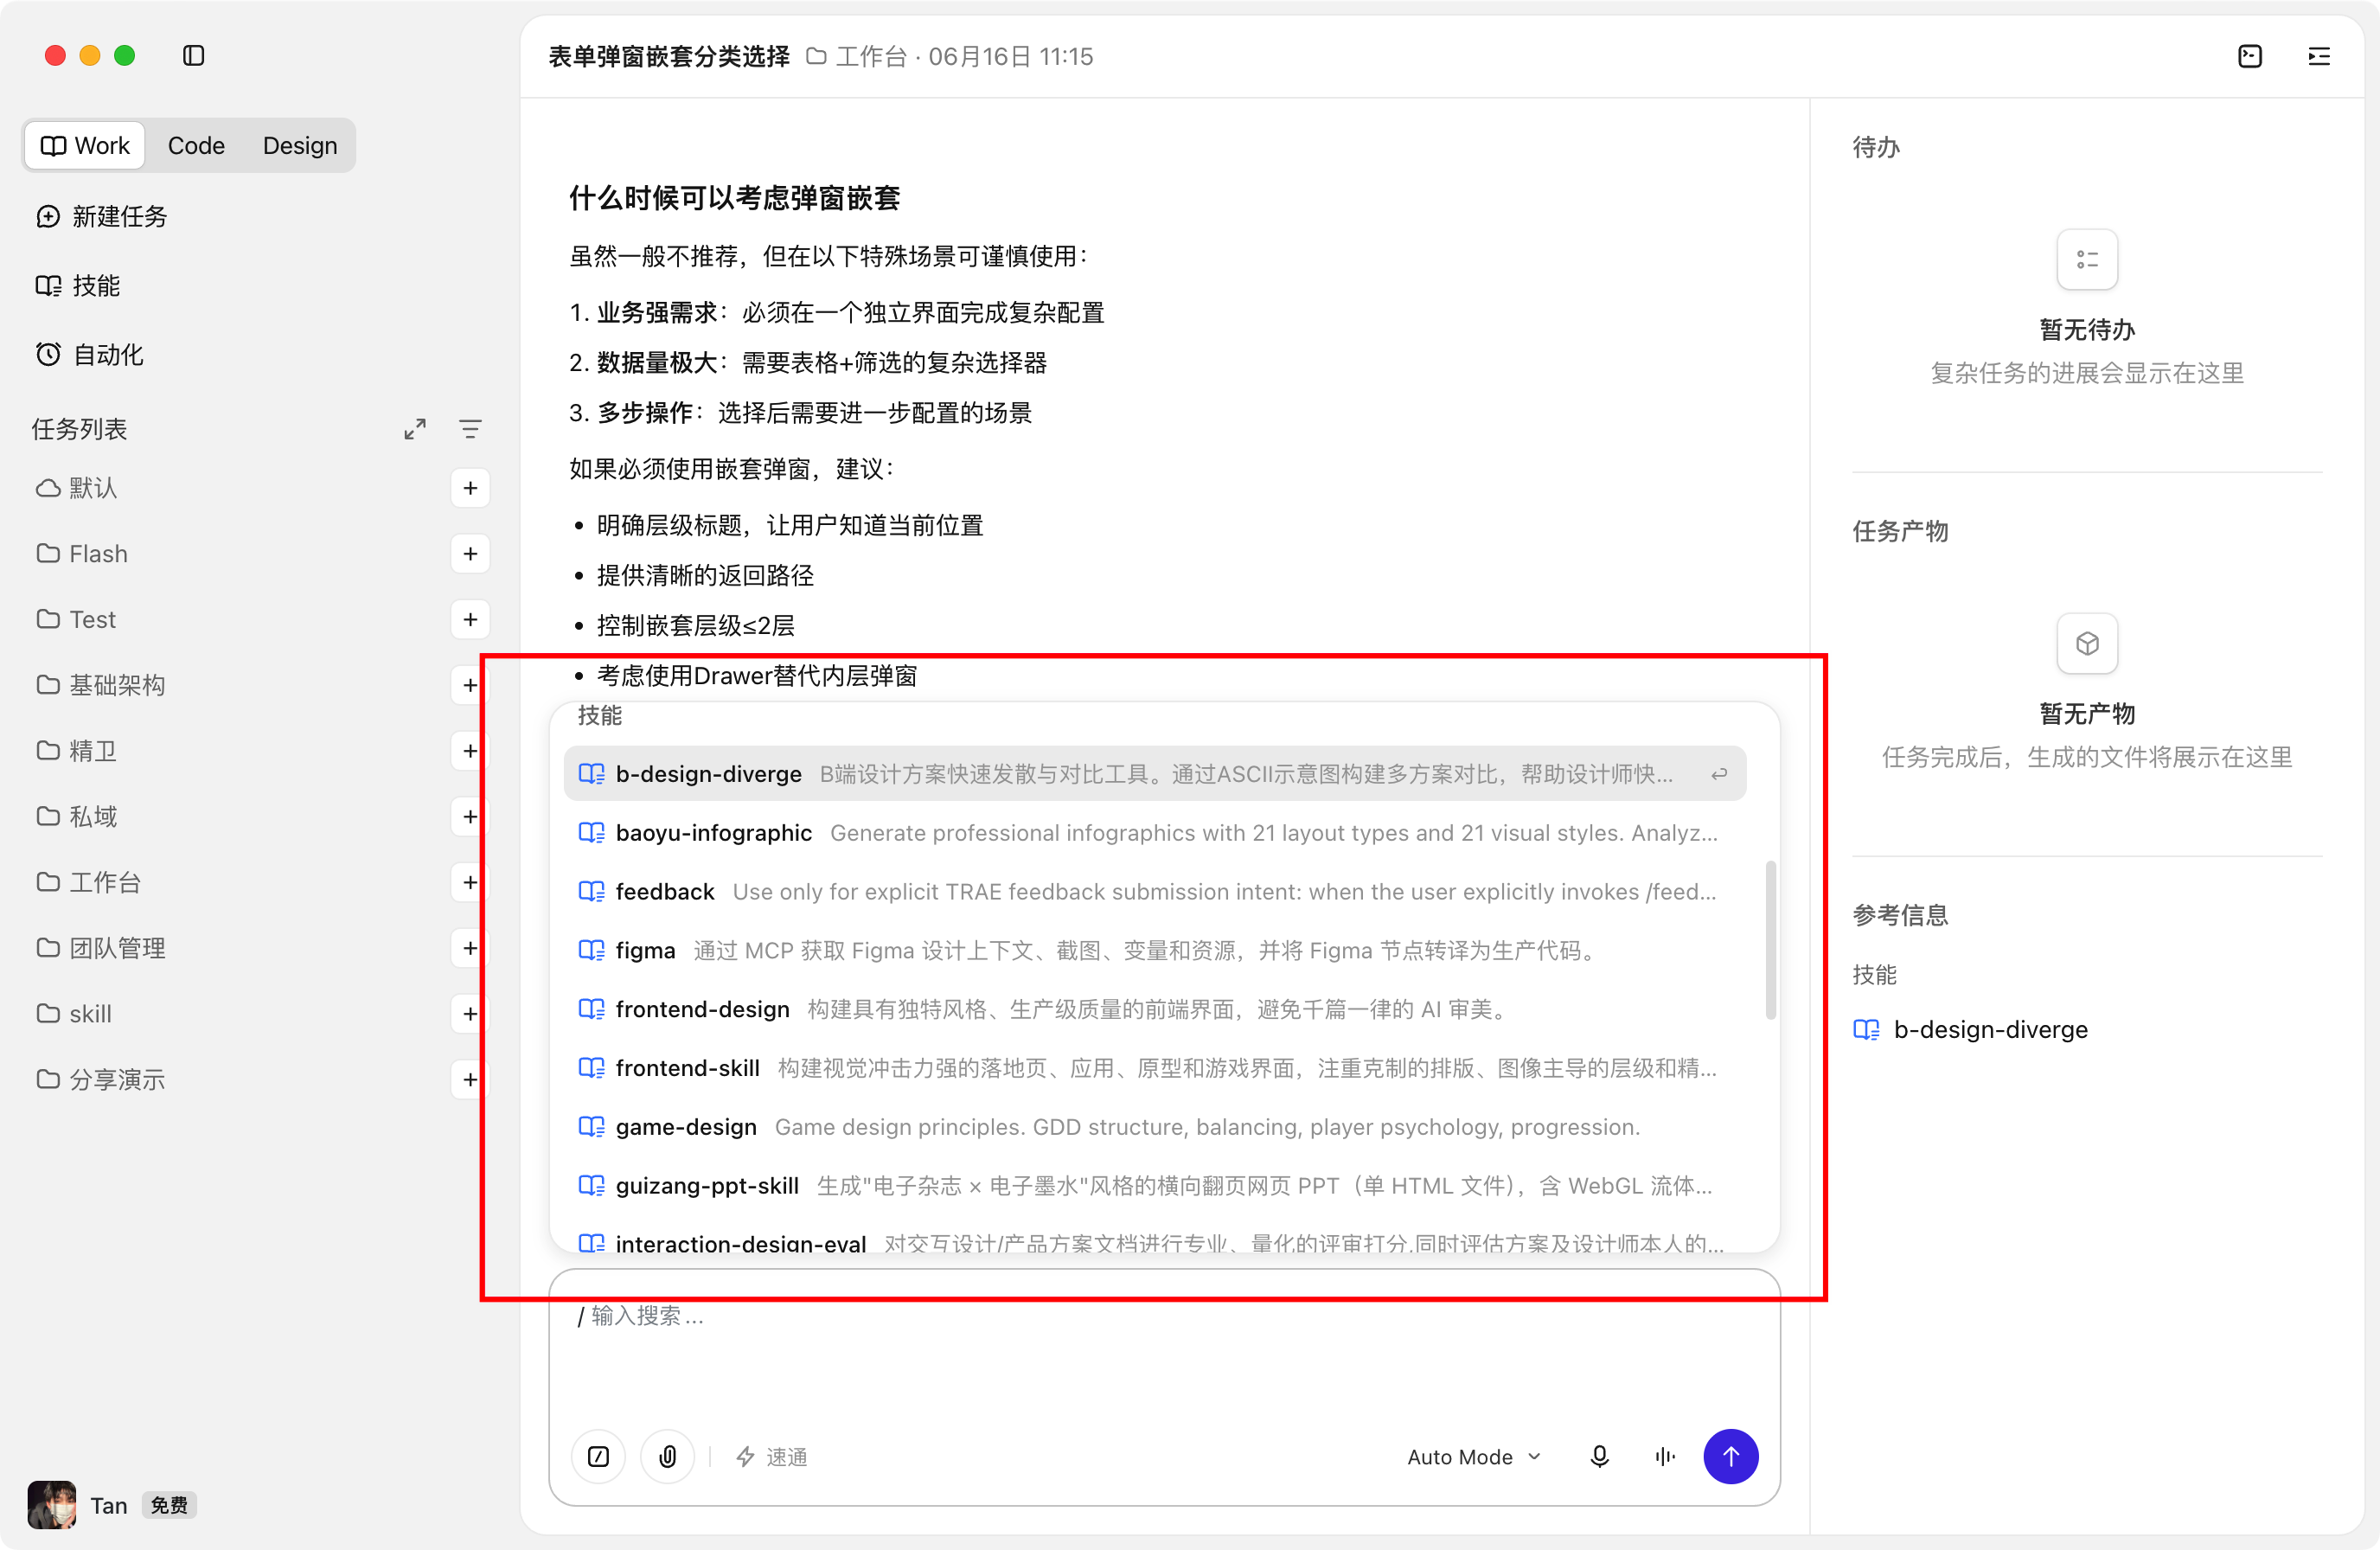The height and width of the screenshot is (1550, 2380).
Task: Add a task to the 默认 folder
Action: click(470, 488)
